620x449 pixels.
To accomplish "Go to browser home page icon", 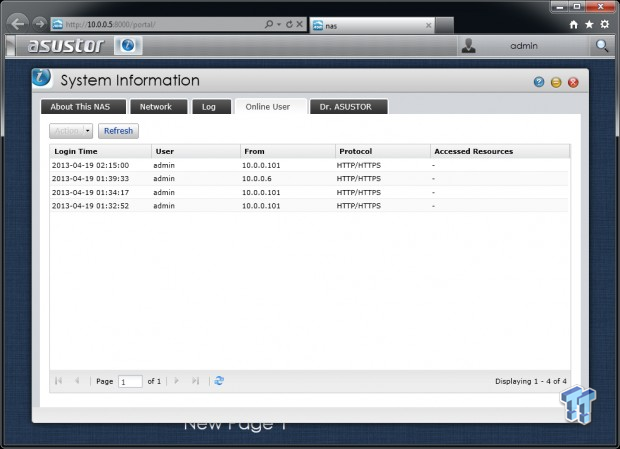I will coord(574,25).
